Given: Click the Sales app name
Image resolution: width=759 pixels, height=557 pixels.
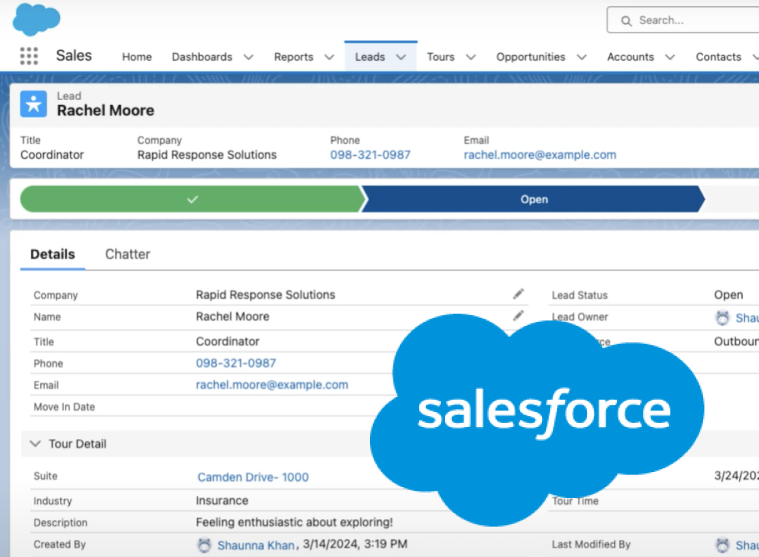Looking at the screenshot, I should (74, 55).
